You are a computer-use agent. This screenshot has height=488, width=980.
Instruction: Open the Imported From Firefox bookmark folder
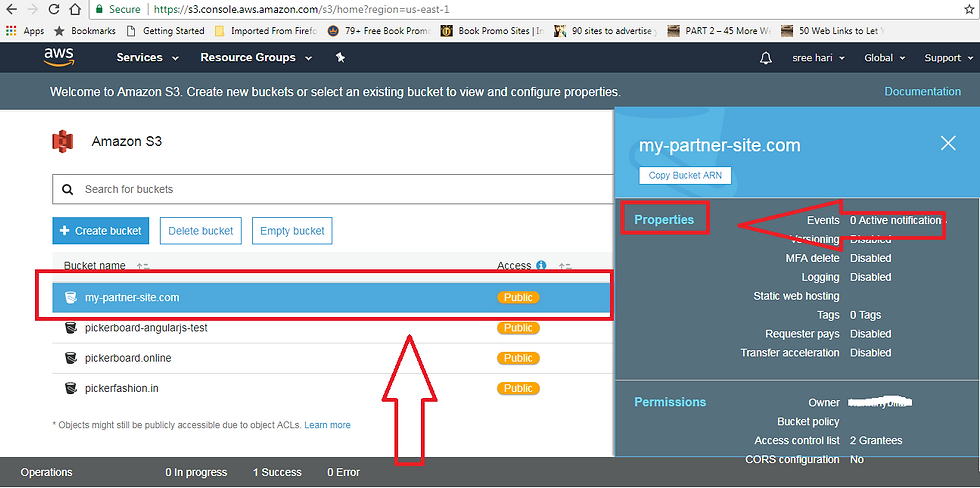[266, 31]
